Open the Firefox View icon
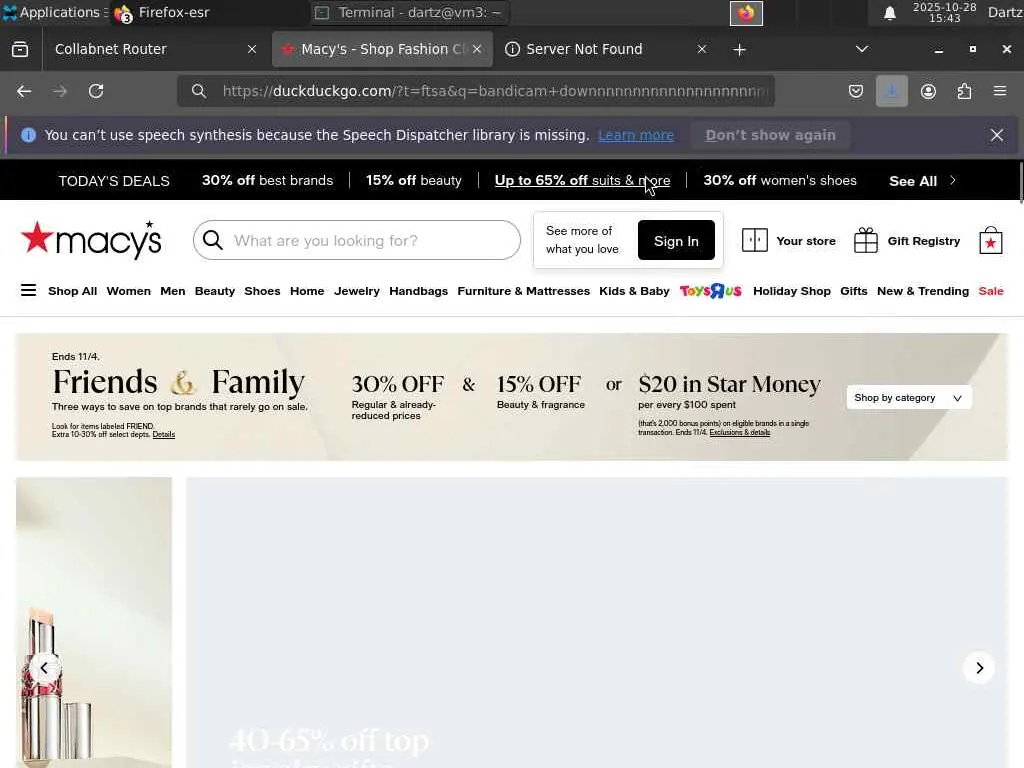Screen dimensions: 1024x768 click(20, 50)
